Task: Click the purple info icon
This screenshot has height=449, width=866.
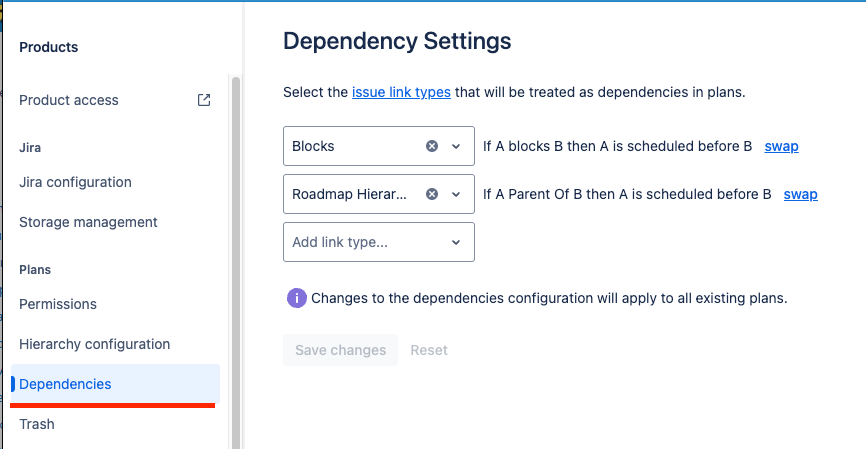Action: coord(297,298)
